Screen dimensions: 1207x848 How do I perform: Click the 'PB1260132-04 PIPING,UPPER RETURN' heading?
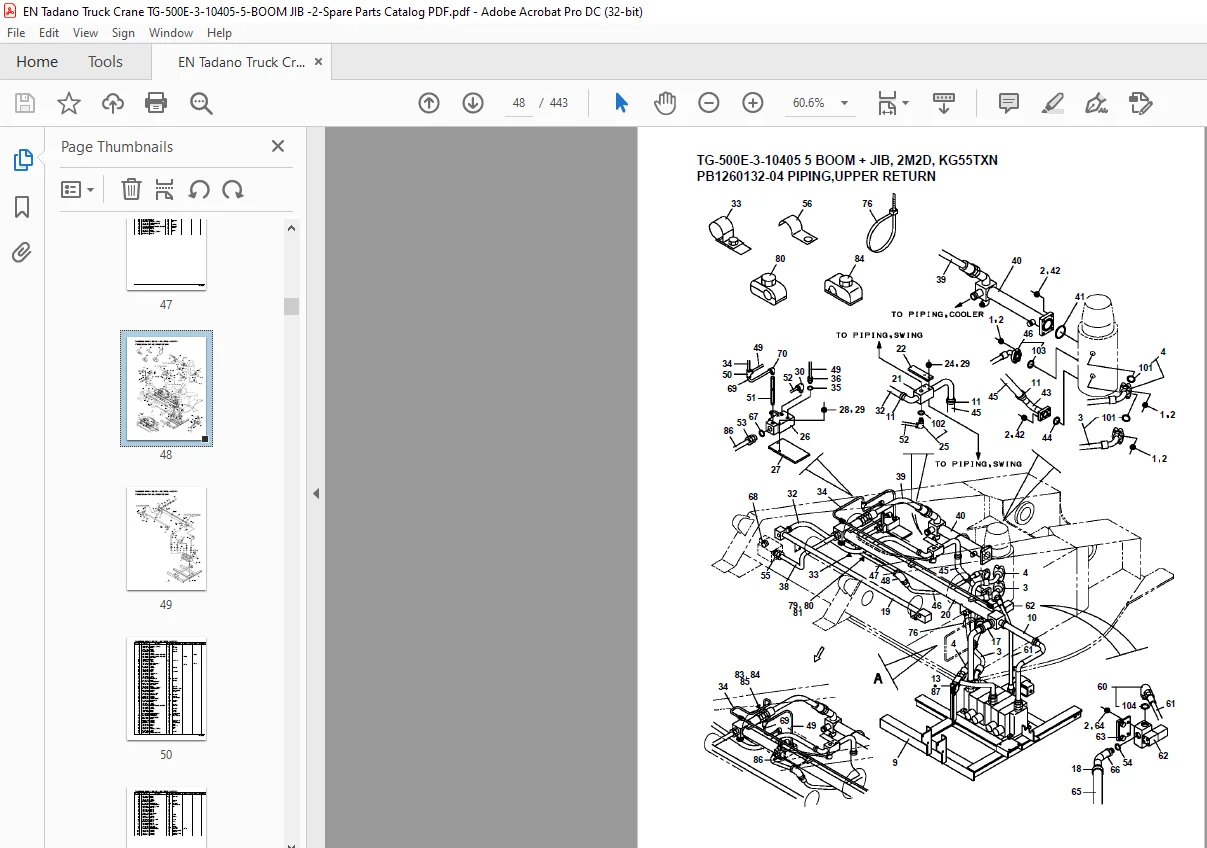click(816, 177)
